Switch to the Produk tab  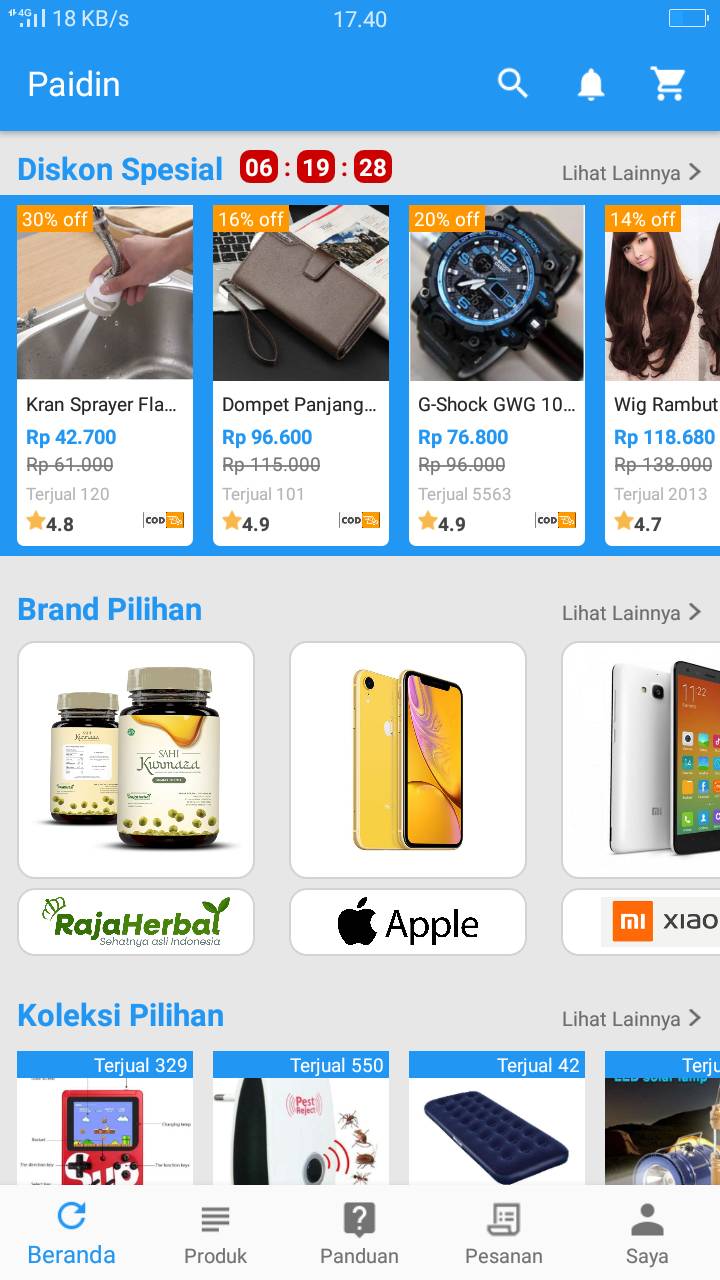click(215, 1235)
